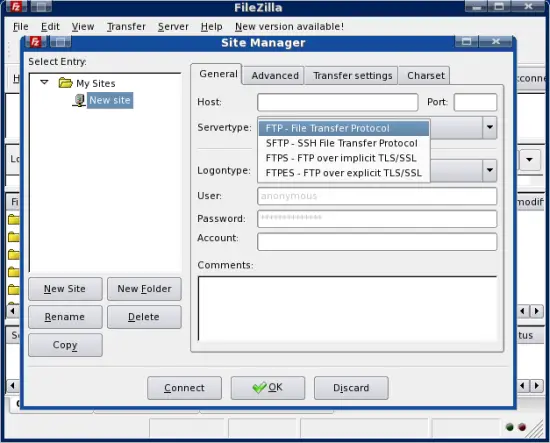Select the New site entry in the tree
Image resolution: width=550 pixels, height=443 pixels.
(110, 100)
